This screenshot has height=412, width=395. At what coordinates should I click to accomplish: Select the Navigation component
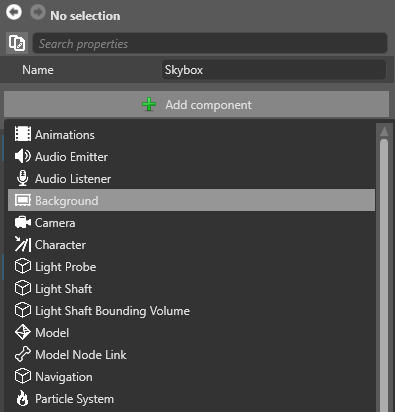(191, 377)
